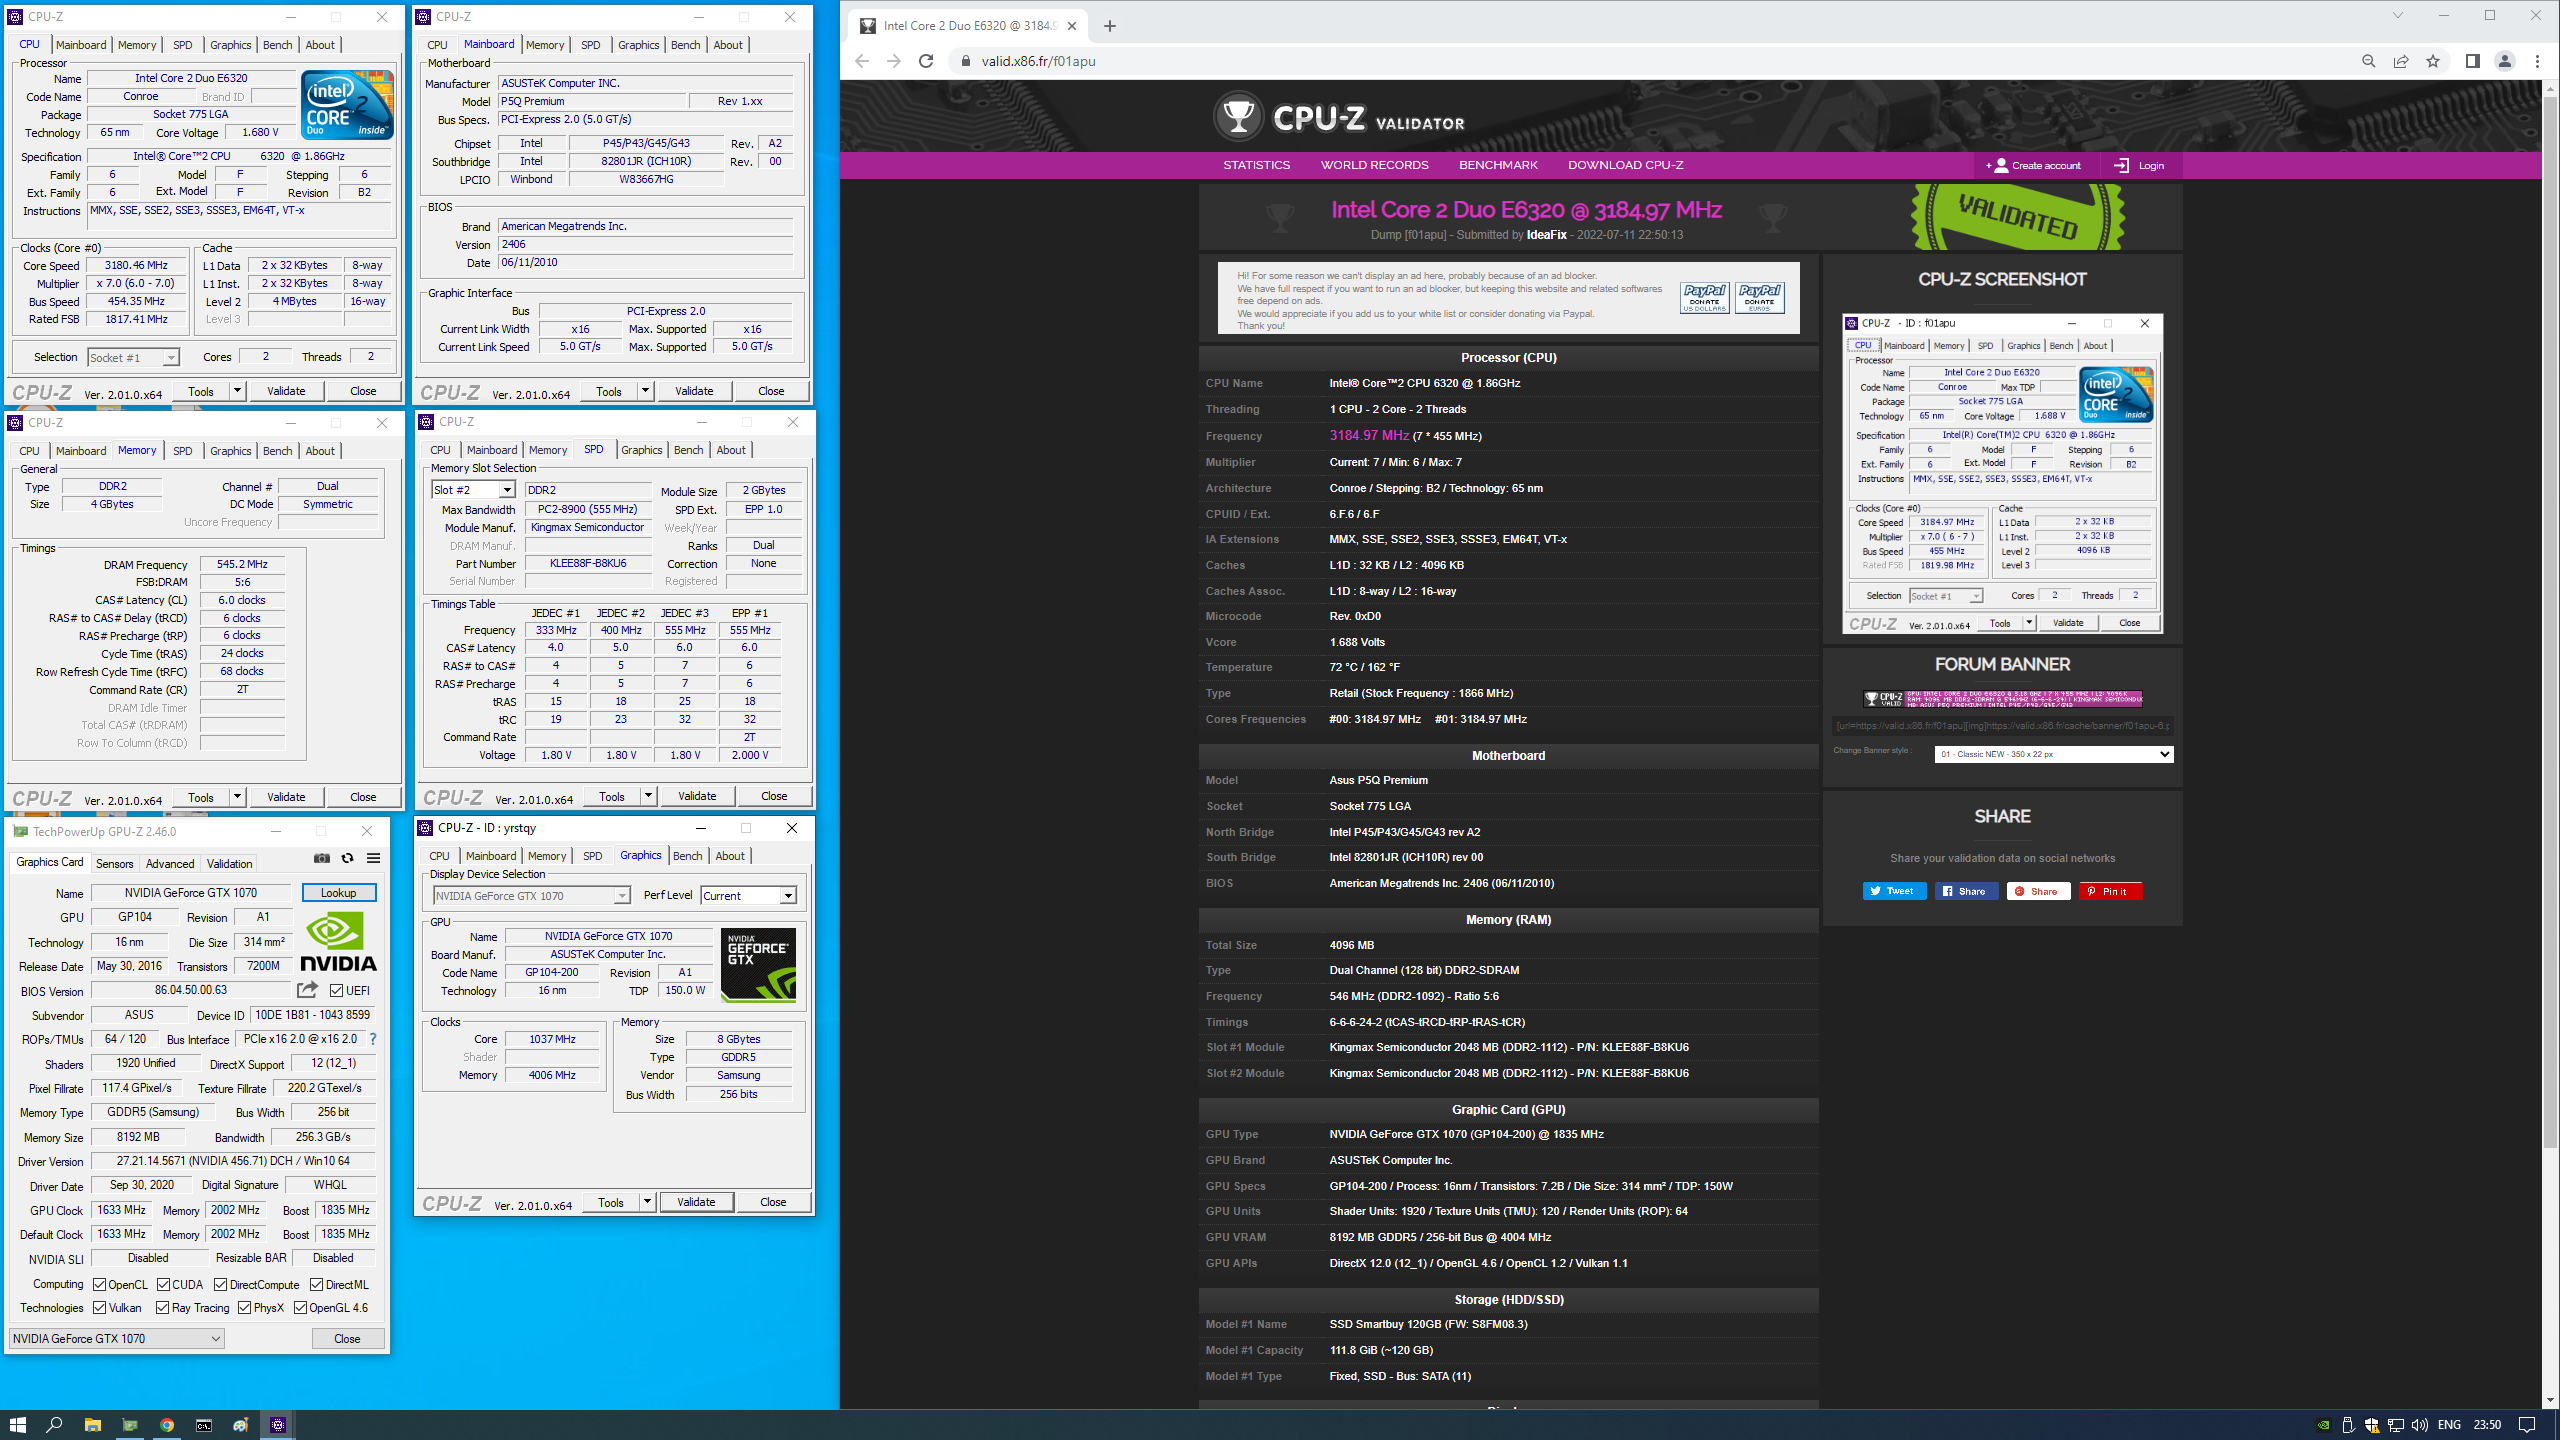Open STATISTICS menu on validator site
Image resolution: width=2560 pixels, height=1440 pixels.
1256,165
